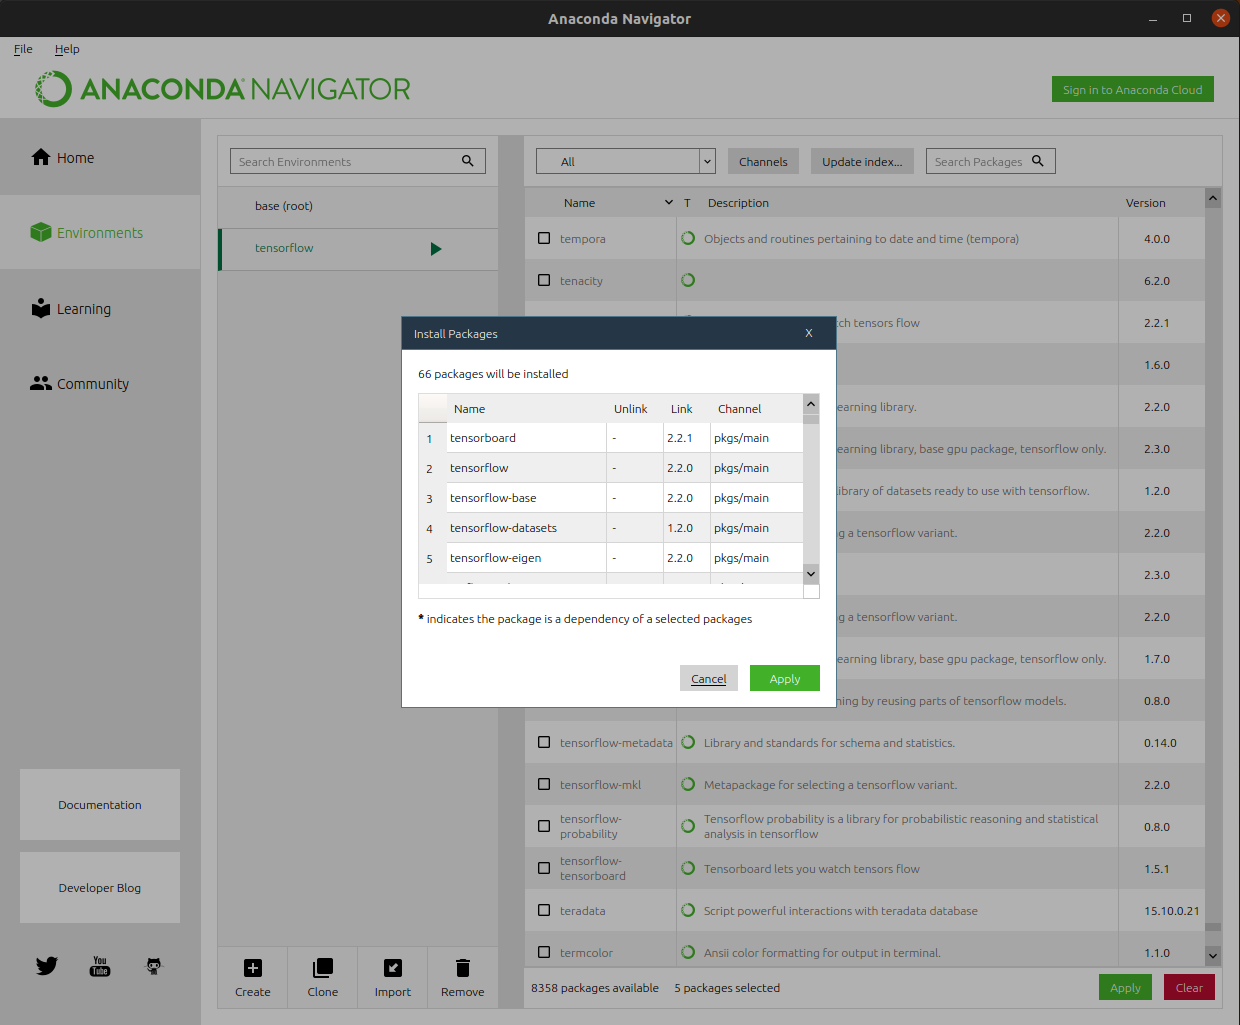Click the Remove environment trash icon

pos(462,968)
